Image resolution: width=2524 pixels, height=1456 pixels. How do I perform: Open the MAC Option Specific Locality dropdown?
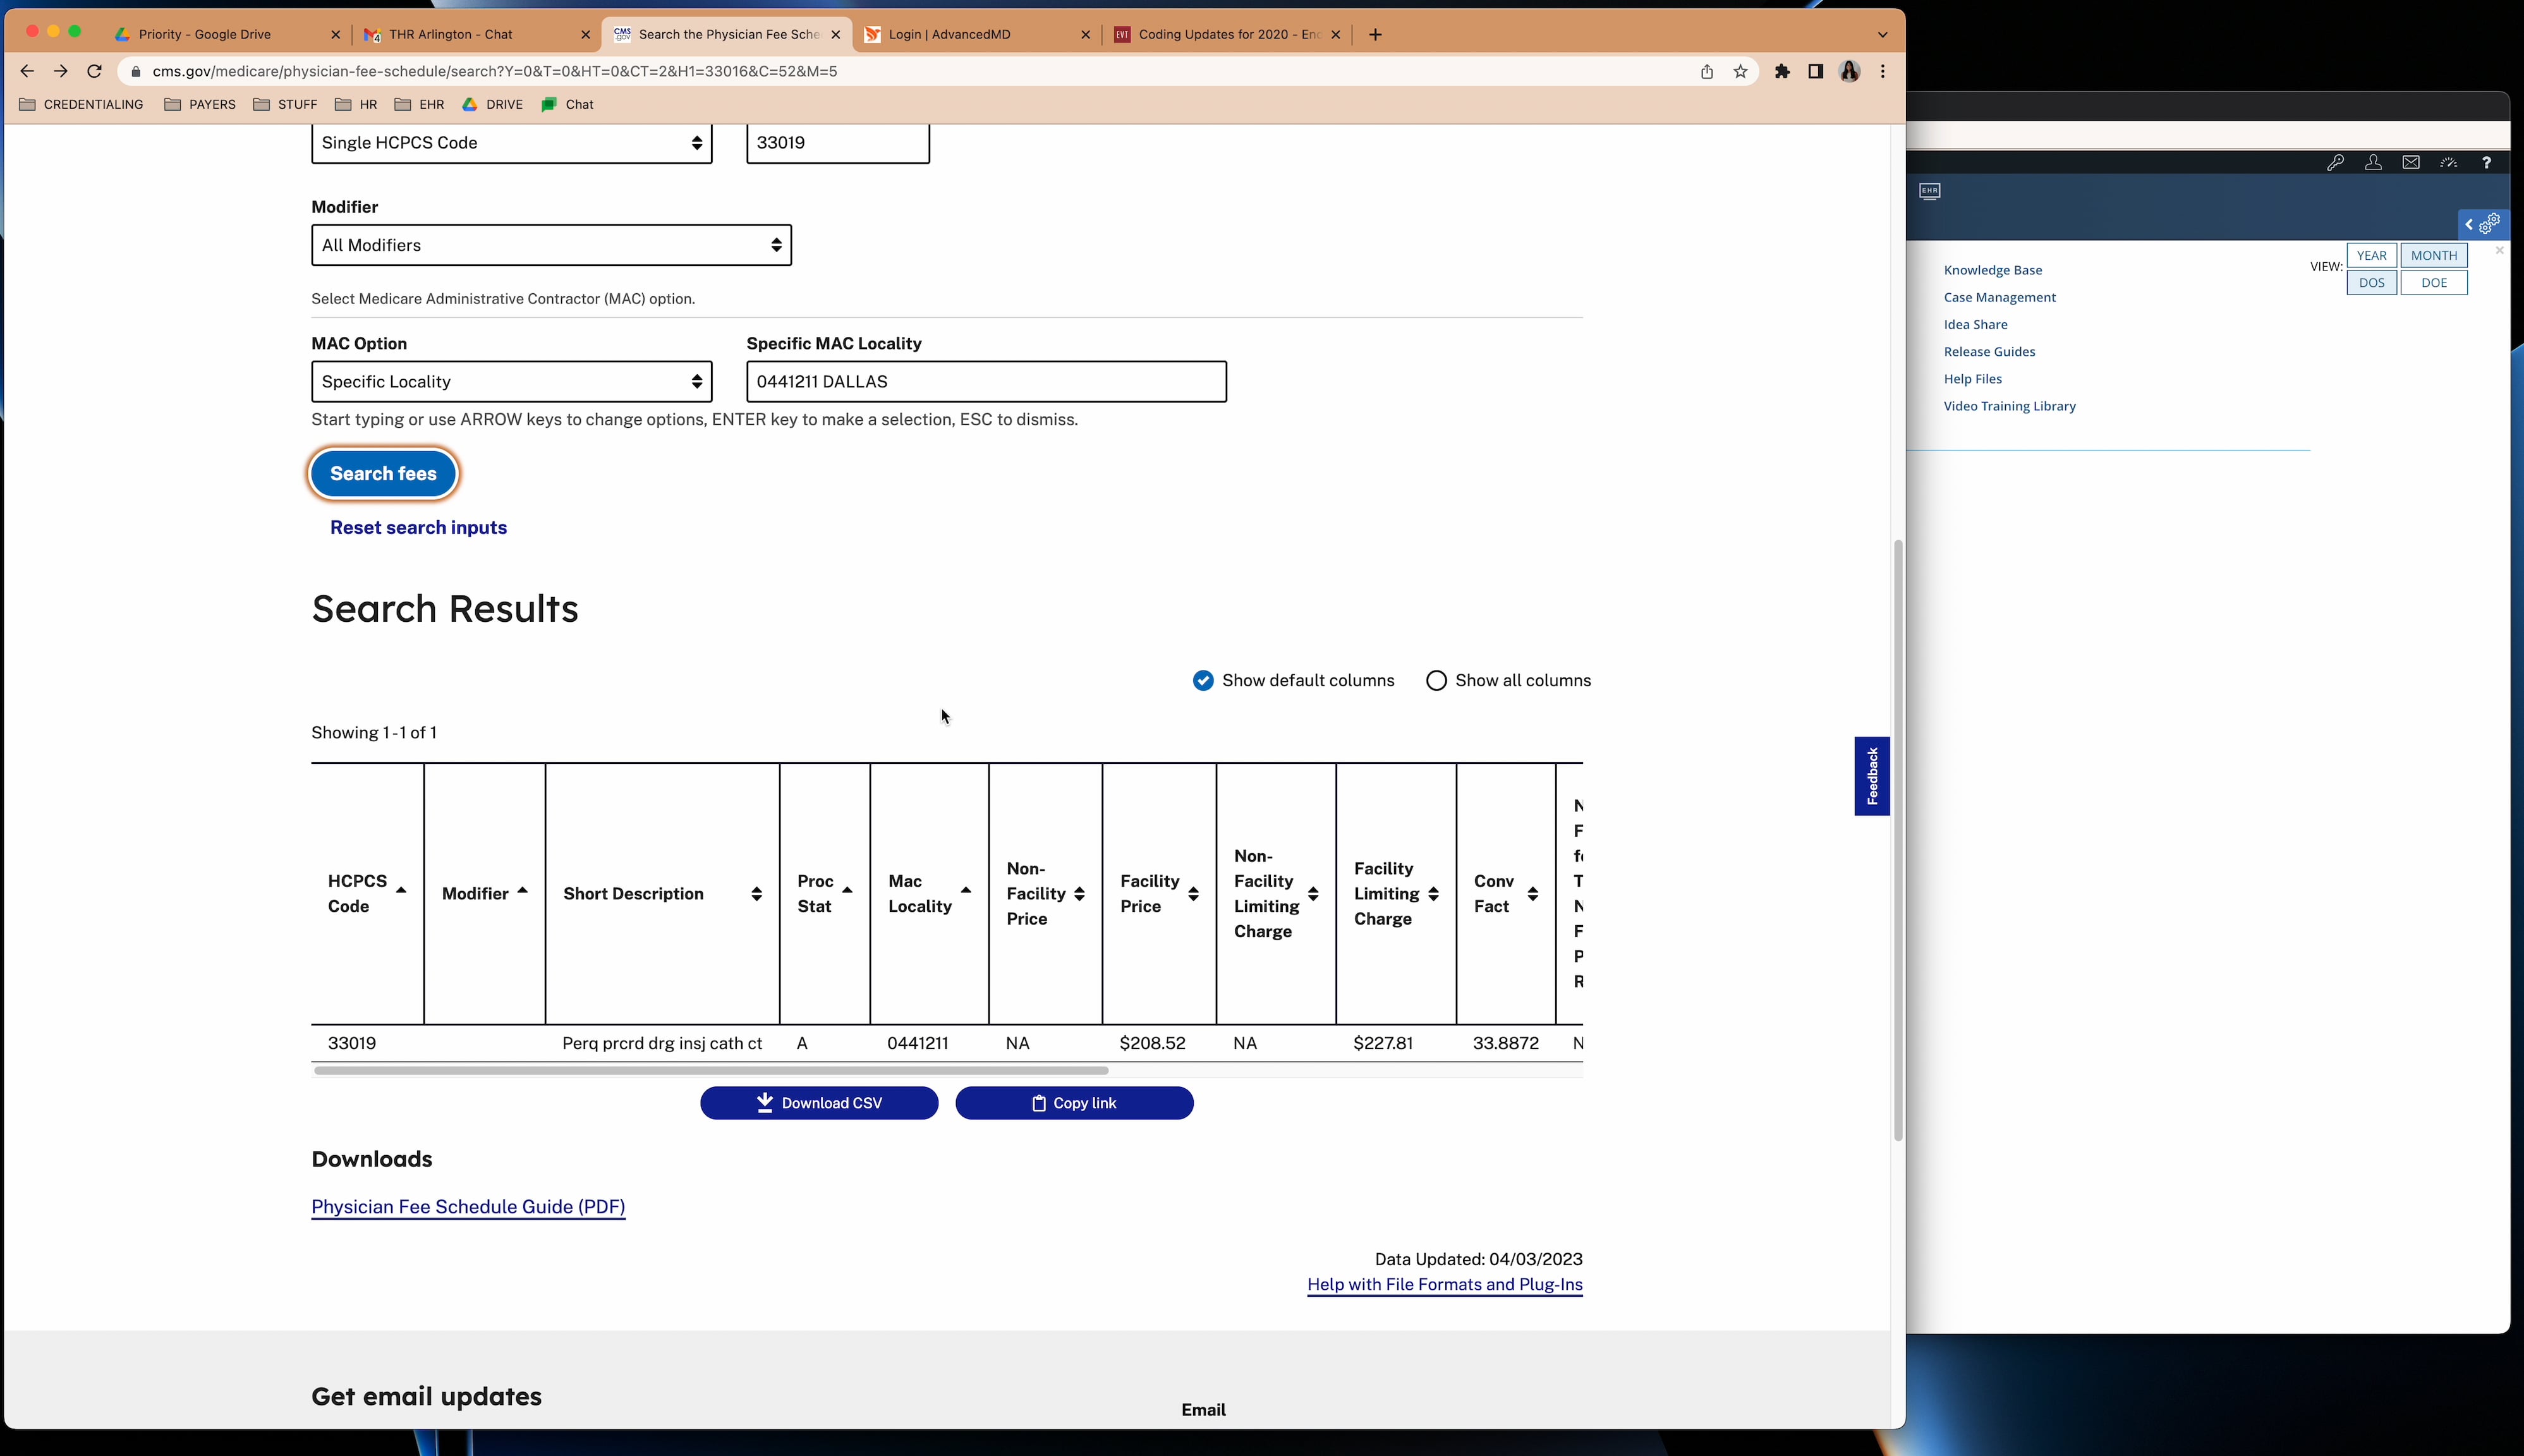point(511,381)
